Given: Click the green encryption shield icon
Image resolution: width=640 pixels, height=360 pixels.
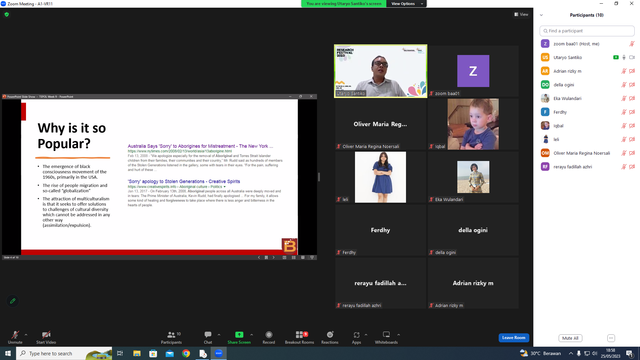Looking at the screenshot, I should coord(7,14).
